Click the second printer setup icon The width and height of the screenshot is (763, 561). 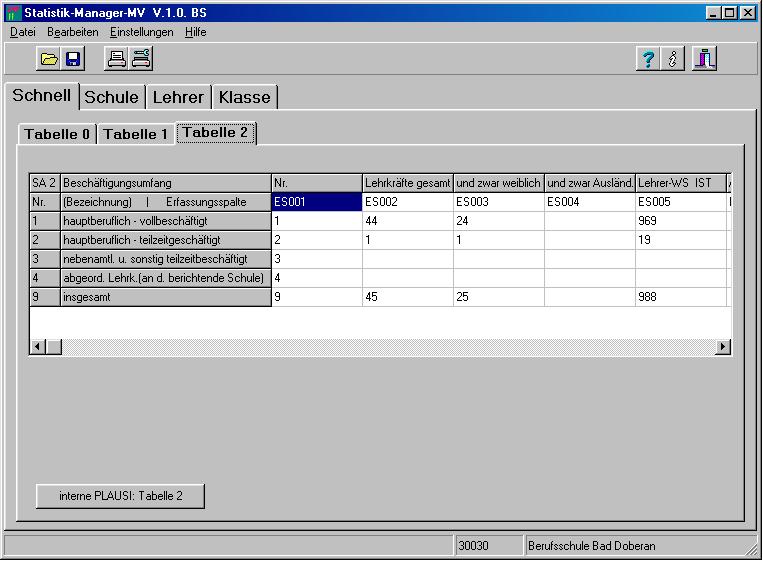click(x=141, y=59)
